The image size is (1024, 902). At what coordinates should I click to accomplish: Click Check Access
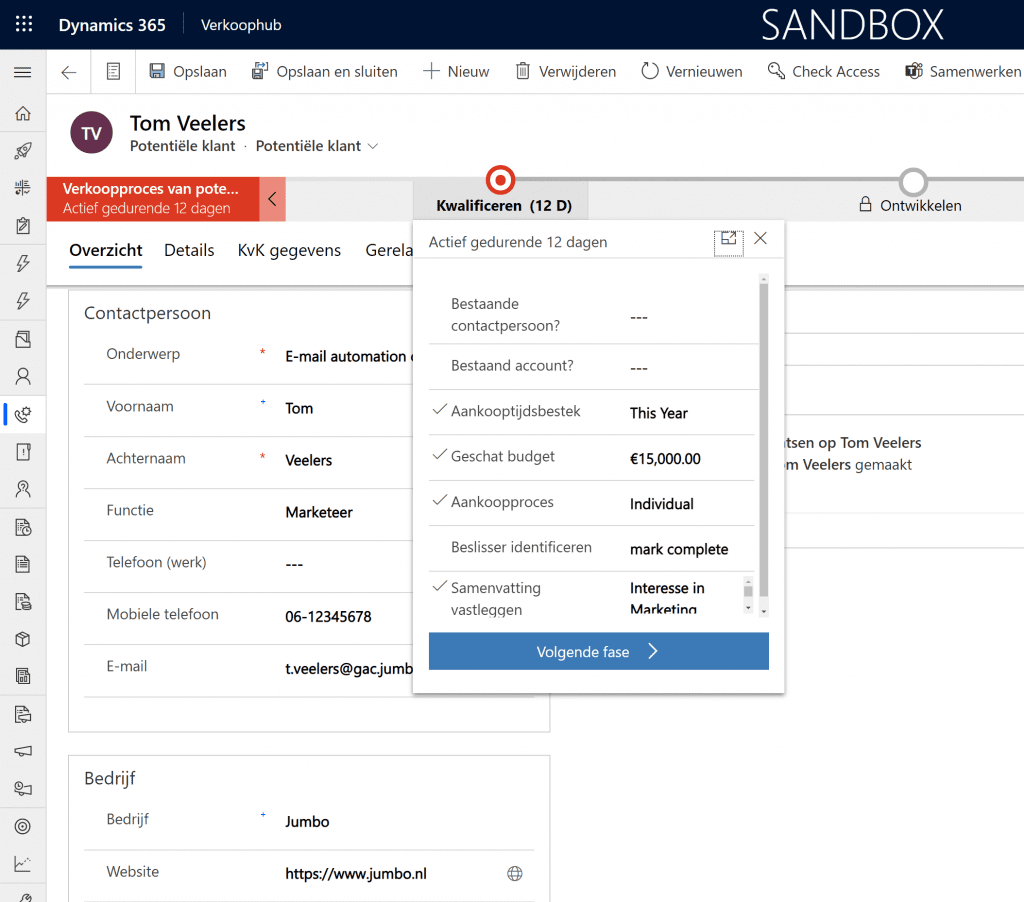824,71
